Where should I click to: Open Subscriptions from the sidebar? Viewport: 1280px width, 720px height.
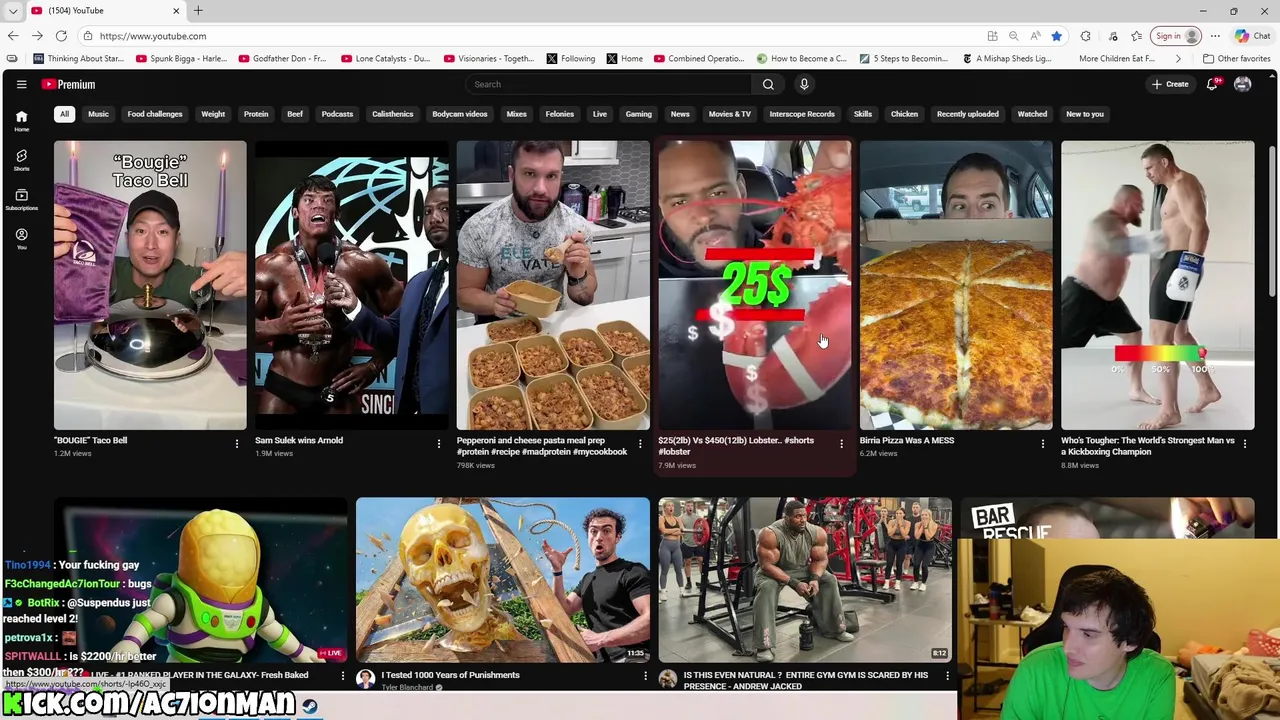[21, 199]
